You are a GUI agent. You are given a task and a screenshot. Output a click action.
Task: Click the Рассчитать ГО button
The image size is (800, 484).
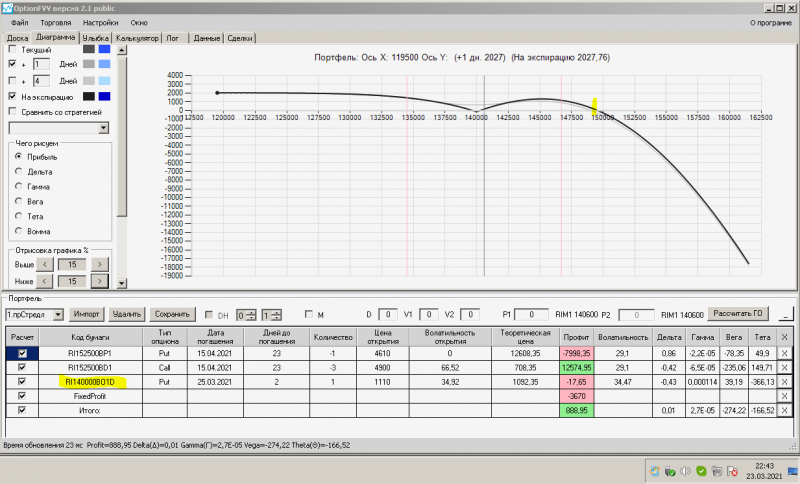[738, 314]
